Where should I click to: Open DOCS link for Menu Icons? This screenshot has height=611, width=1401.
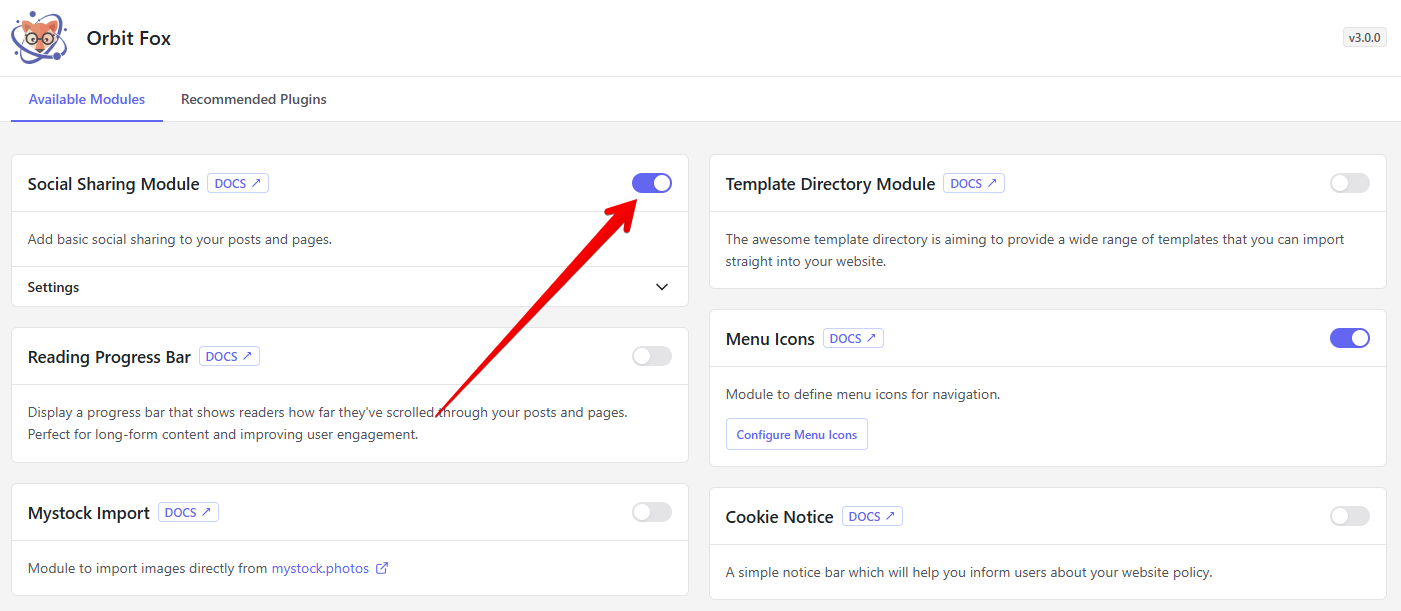pyautogui.click(x=853, y=339)
